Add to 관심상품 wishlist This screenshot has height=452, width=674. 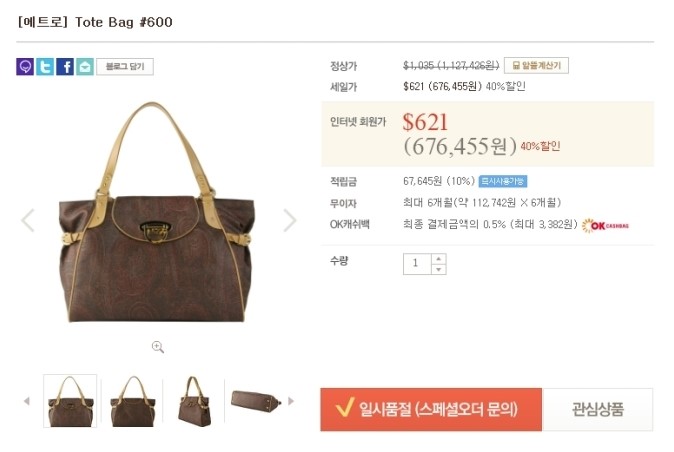click(597, 409)
